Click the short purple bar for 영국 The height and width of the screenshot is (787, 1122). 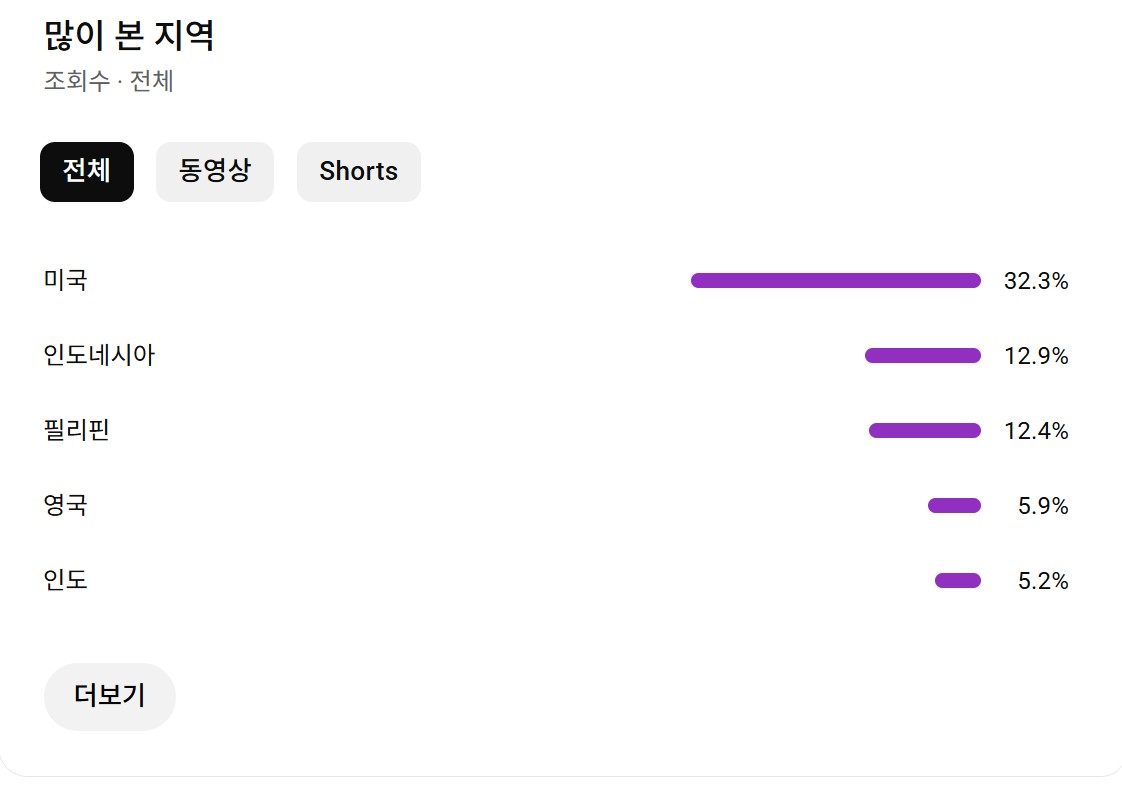(x=954, y=506)
